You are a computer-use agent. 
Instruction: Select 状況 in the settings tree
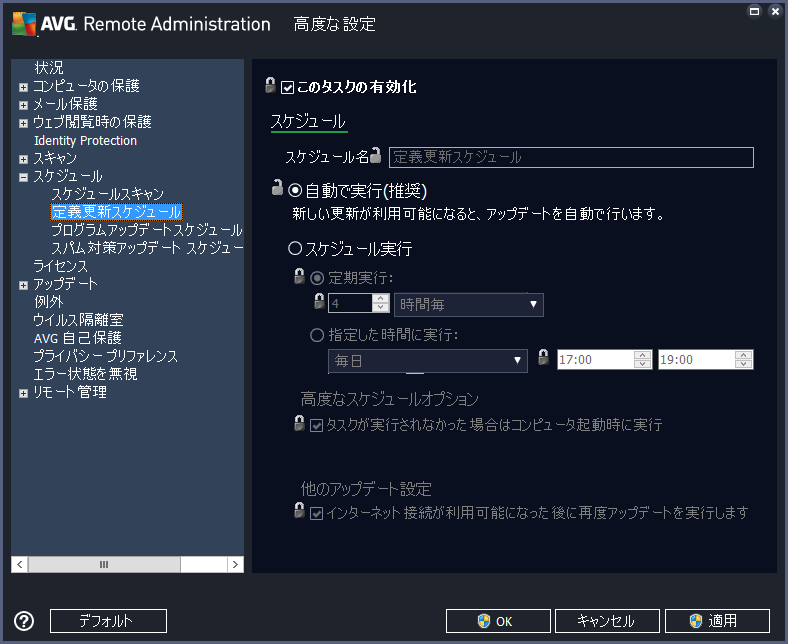[x=49, y=67]
